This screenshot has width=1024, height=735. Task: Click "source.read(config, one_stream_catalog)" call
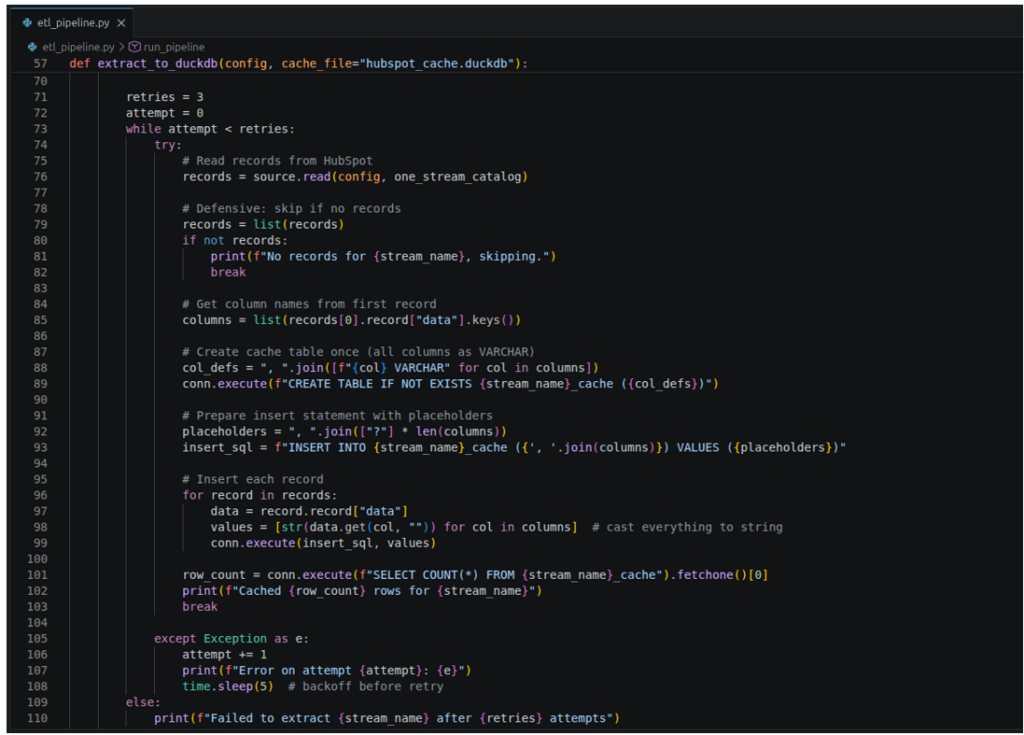(391, 176)
